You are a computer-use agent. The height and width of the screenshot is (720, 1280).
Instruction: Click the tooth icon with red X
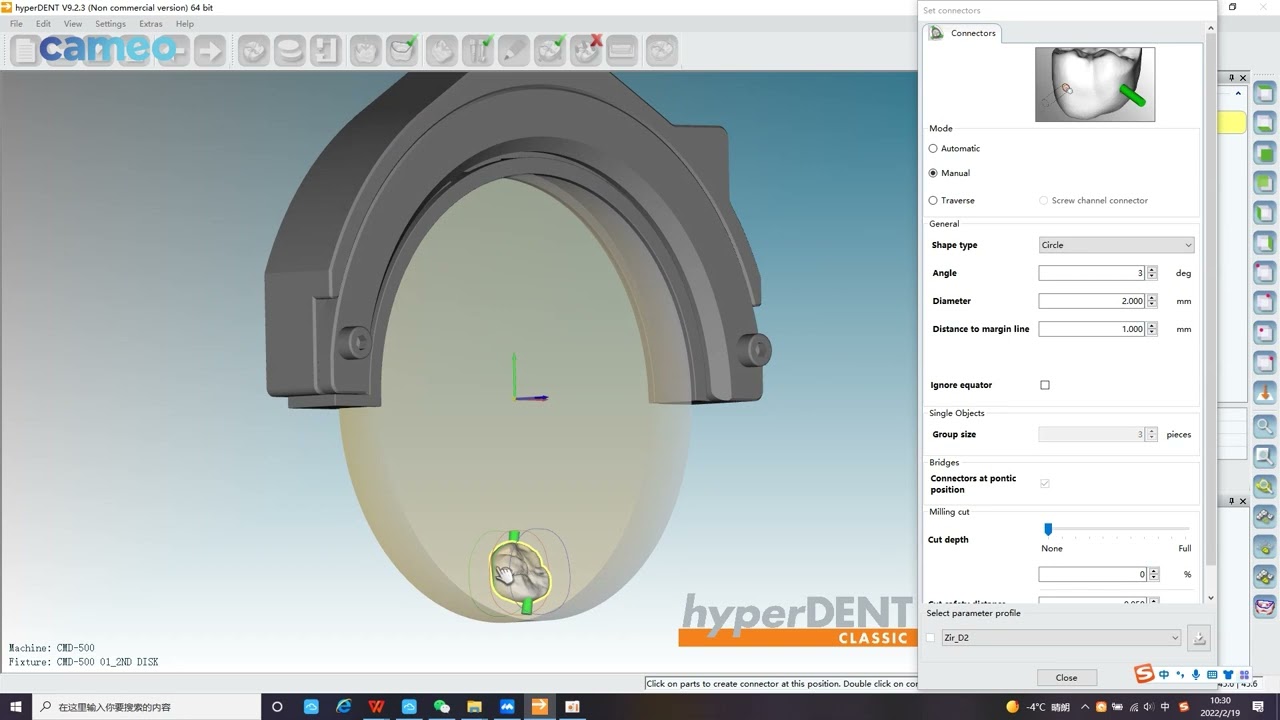tap(586, 50)
